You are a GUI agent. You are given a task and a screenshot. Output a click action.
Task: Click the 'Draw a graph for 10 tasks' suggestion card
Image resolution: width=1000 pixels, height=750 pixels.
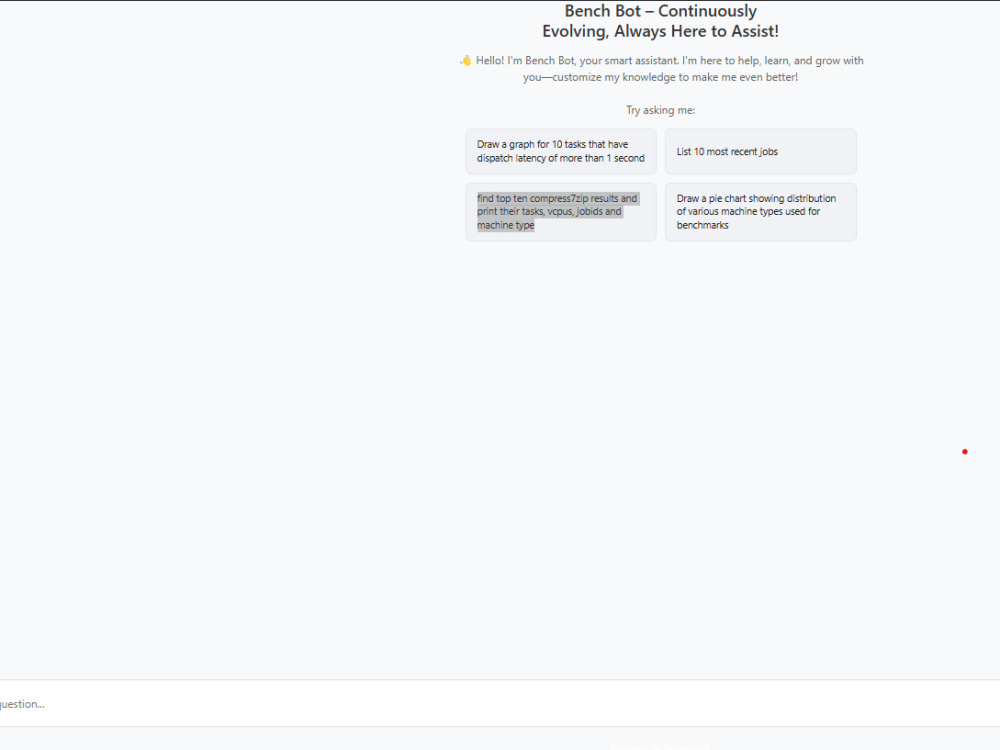click(x=560, y=151)
